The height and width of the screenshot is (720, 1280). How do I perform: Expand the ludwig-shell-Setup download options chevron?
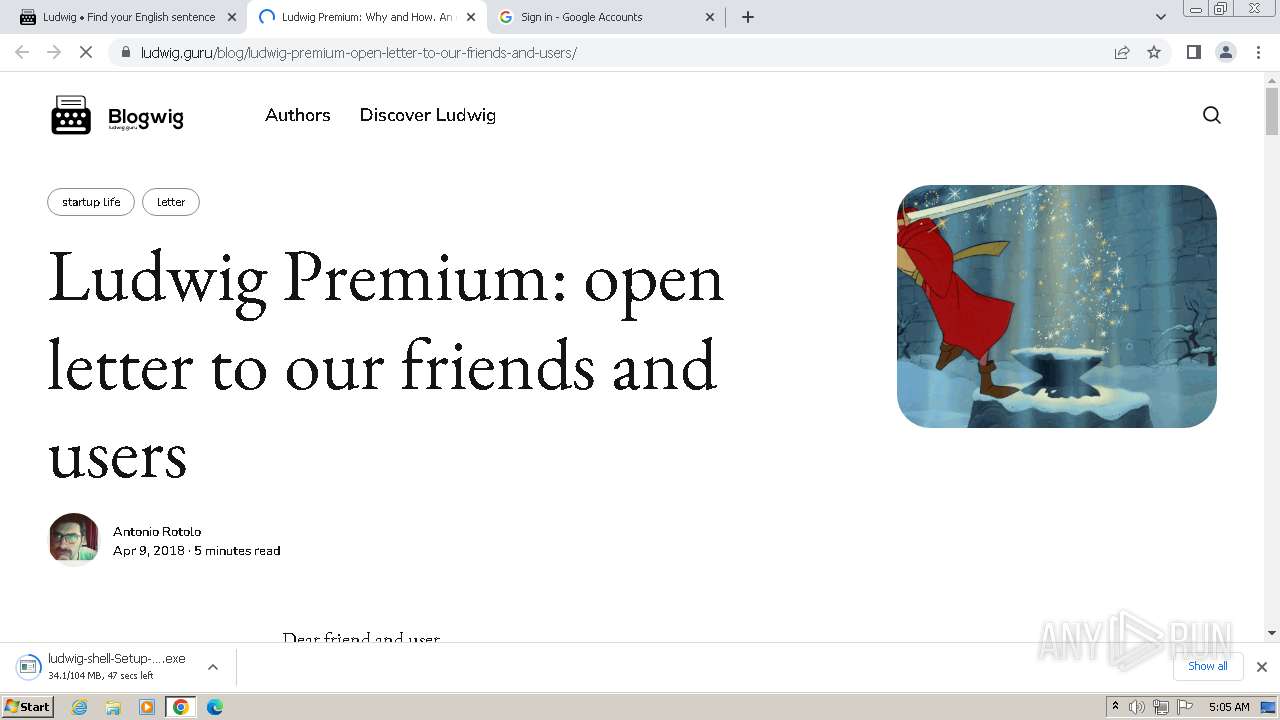(x=213, y=667)
